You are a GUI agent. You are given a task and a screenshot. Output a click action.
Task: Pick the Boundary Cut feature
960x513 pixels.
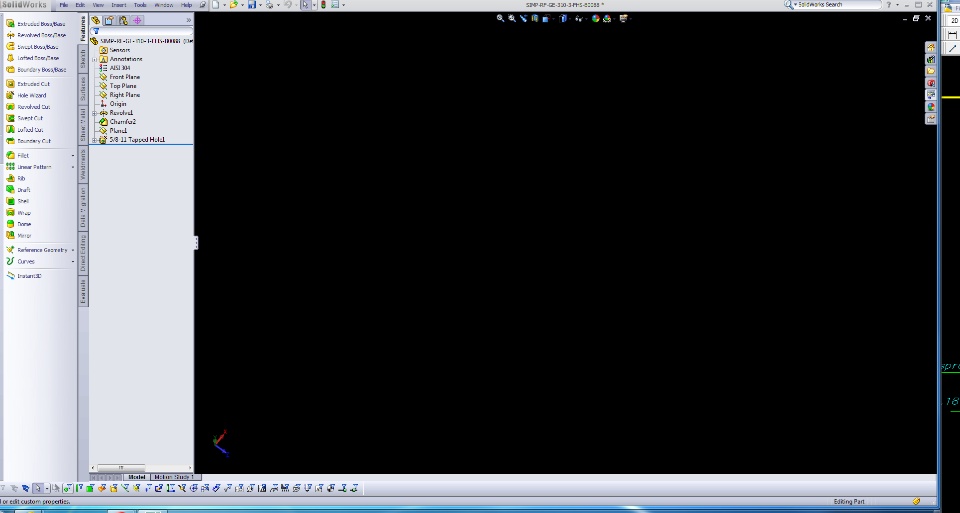click(x=28, y=141)
